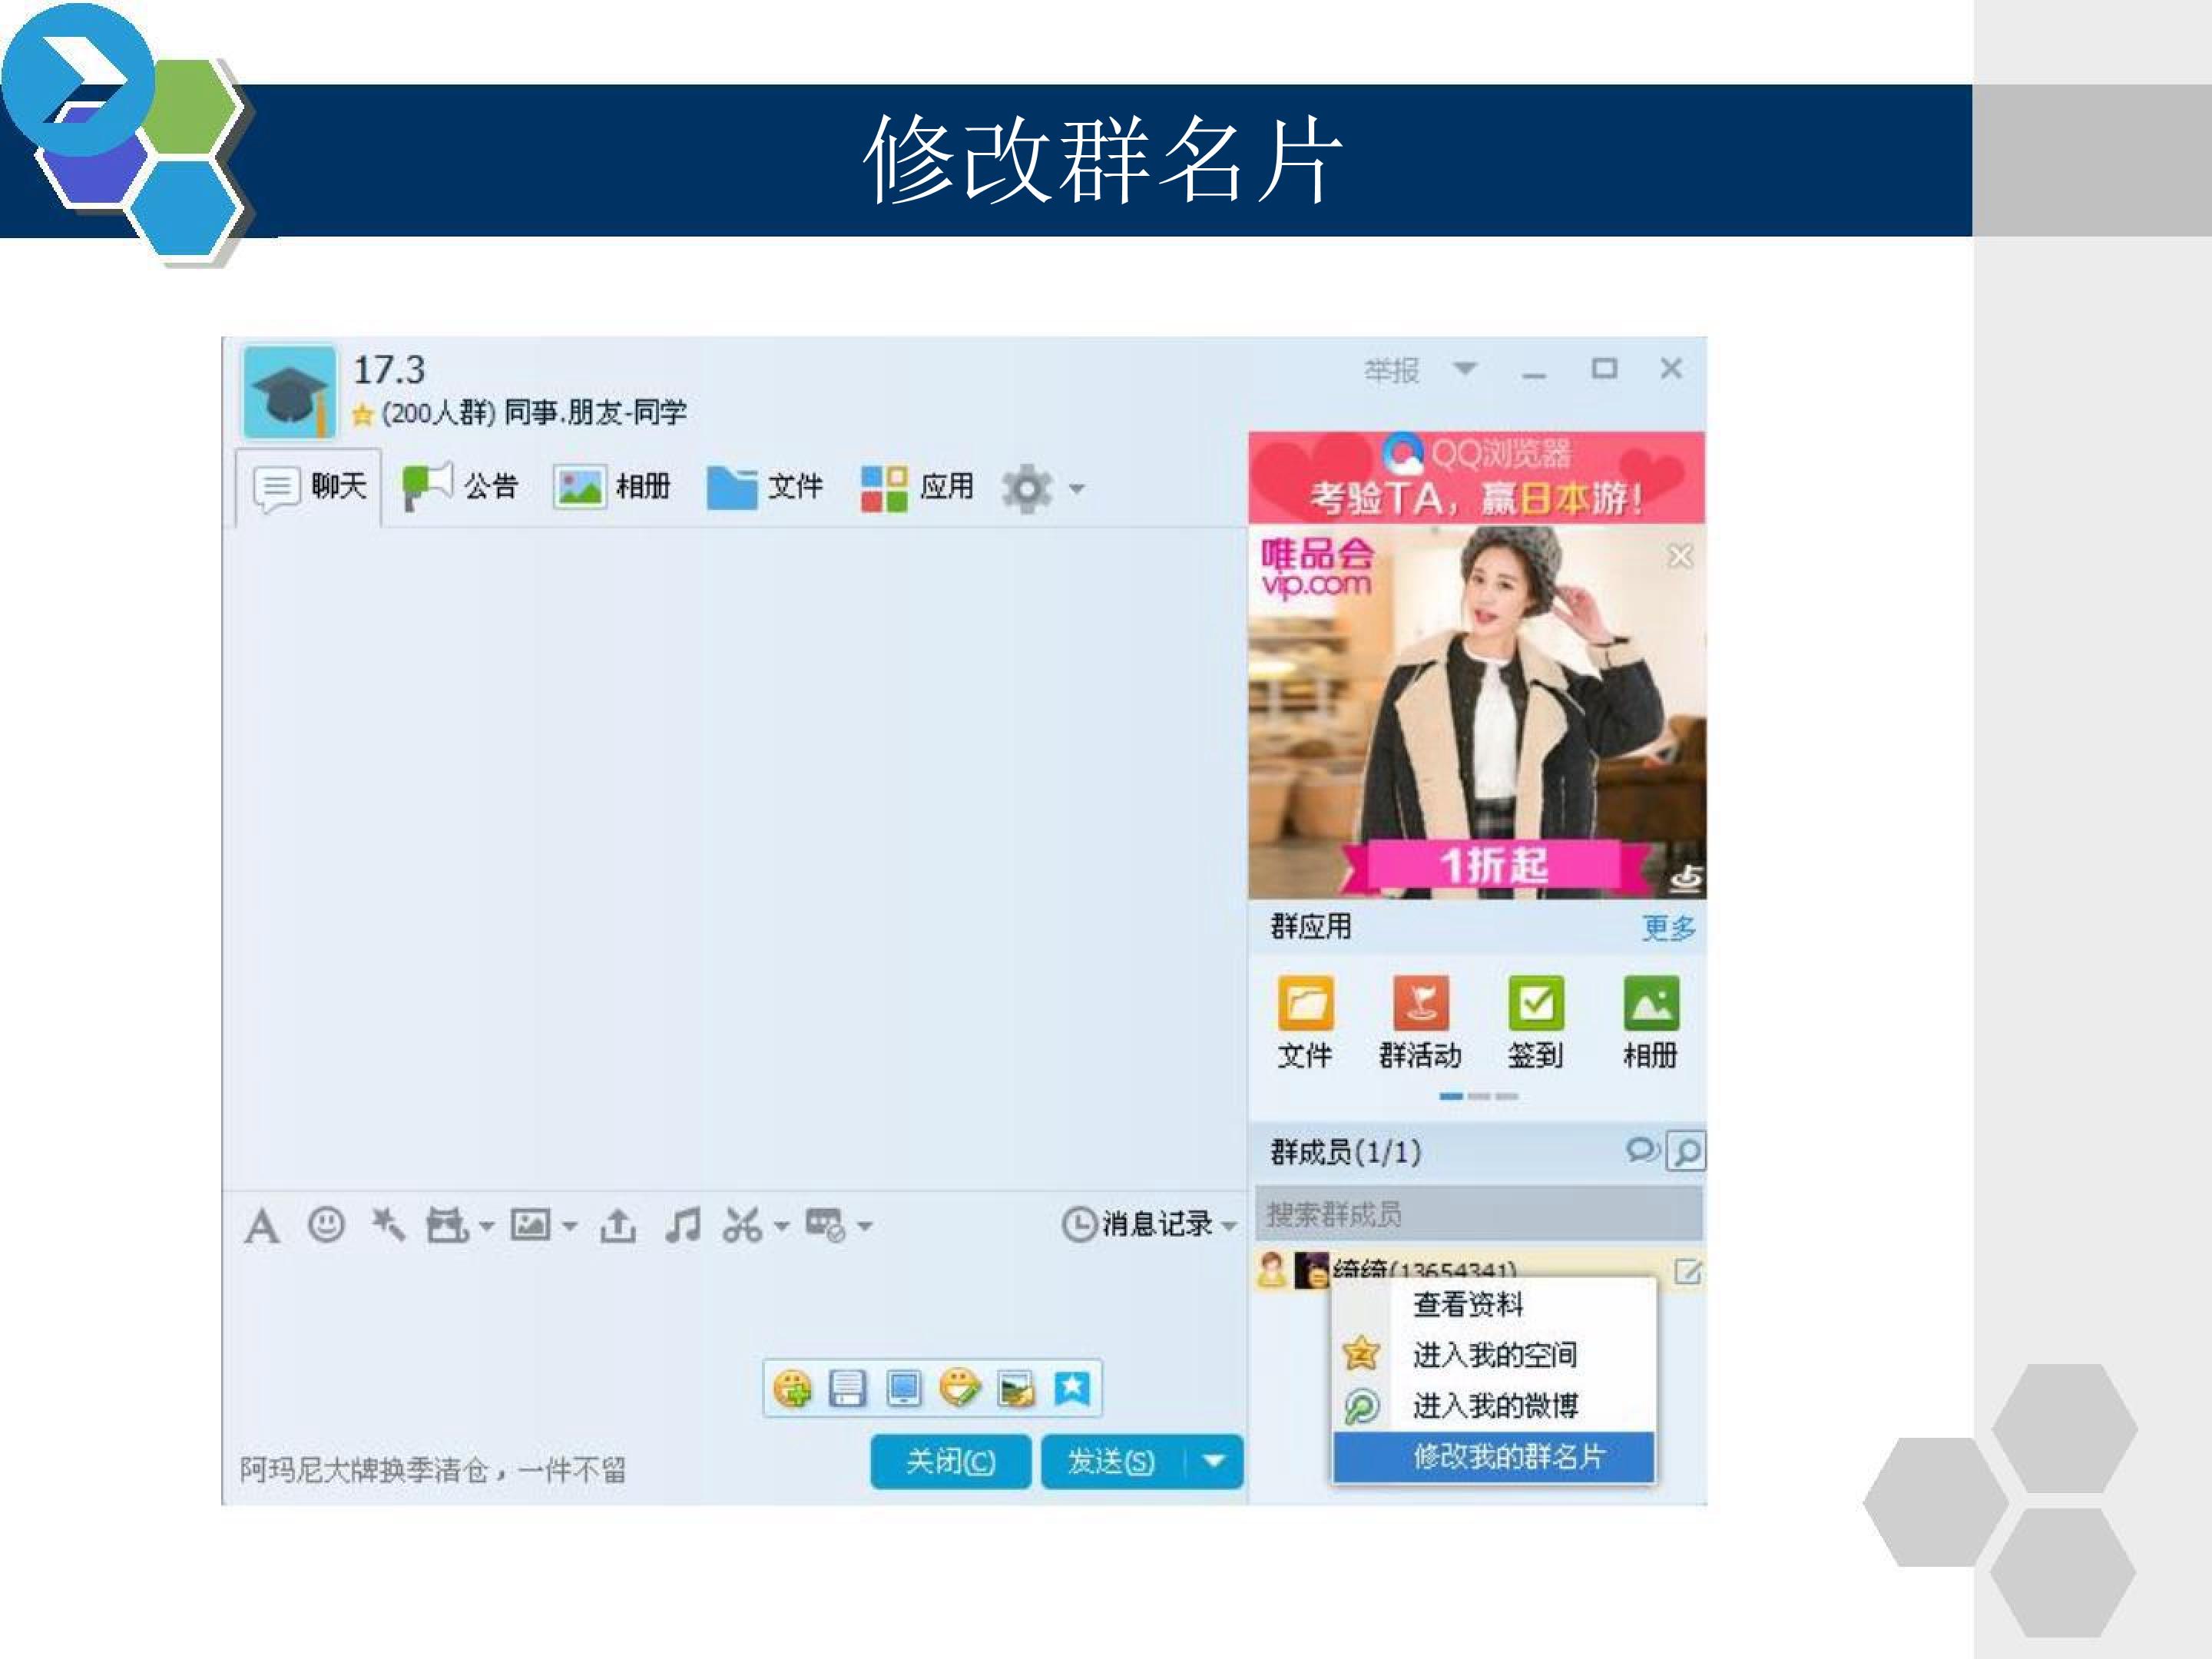This screenshot has width=2212, height=1659.
Task: Click the QQ浏览器 banner ad
Action: [x=1477, y=477]
